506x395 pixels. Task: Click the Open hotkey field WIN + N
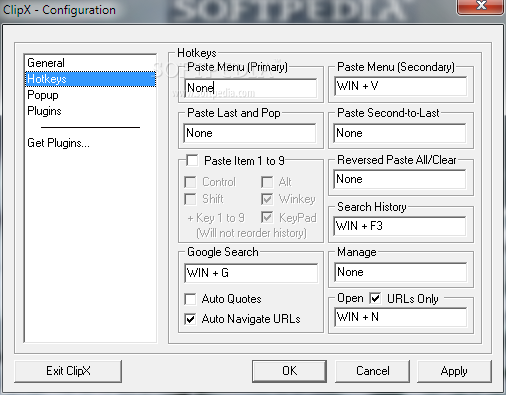point(400,317)
